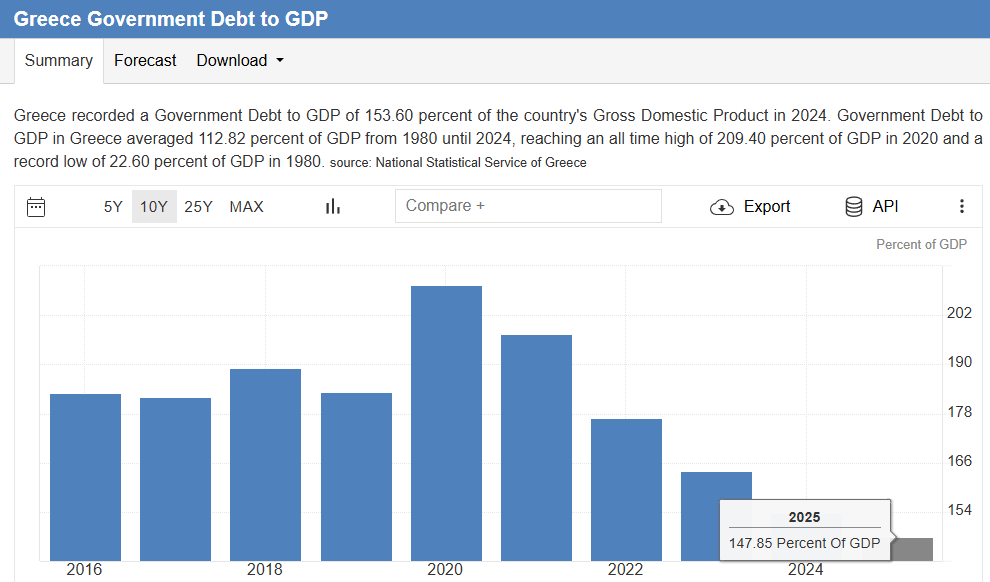Click the 202 y-axis value
This screenshot has width=990, height=582.
pos(959,313)
